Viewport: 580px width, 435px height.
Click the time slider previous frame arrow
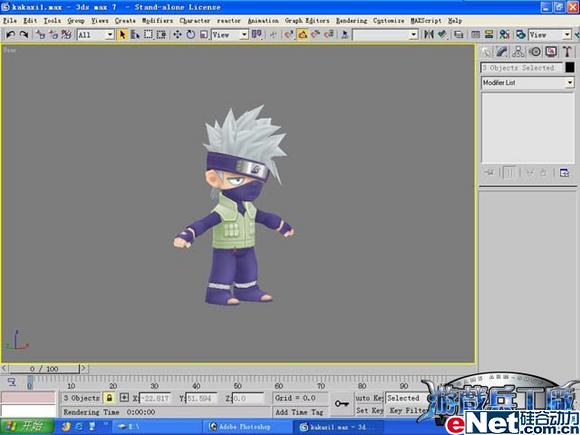[4, 368]
